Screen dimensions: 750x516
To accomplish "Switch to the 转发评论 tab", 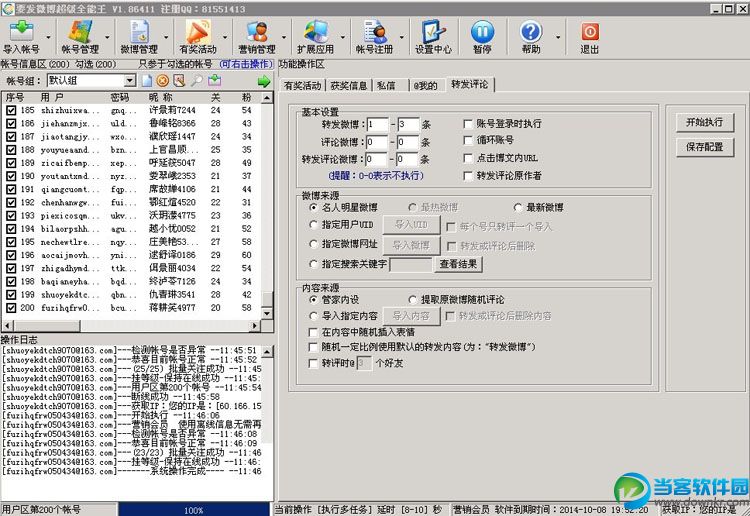I will point(469,85).
